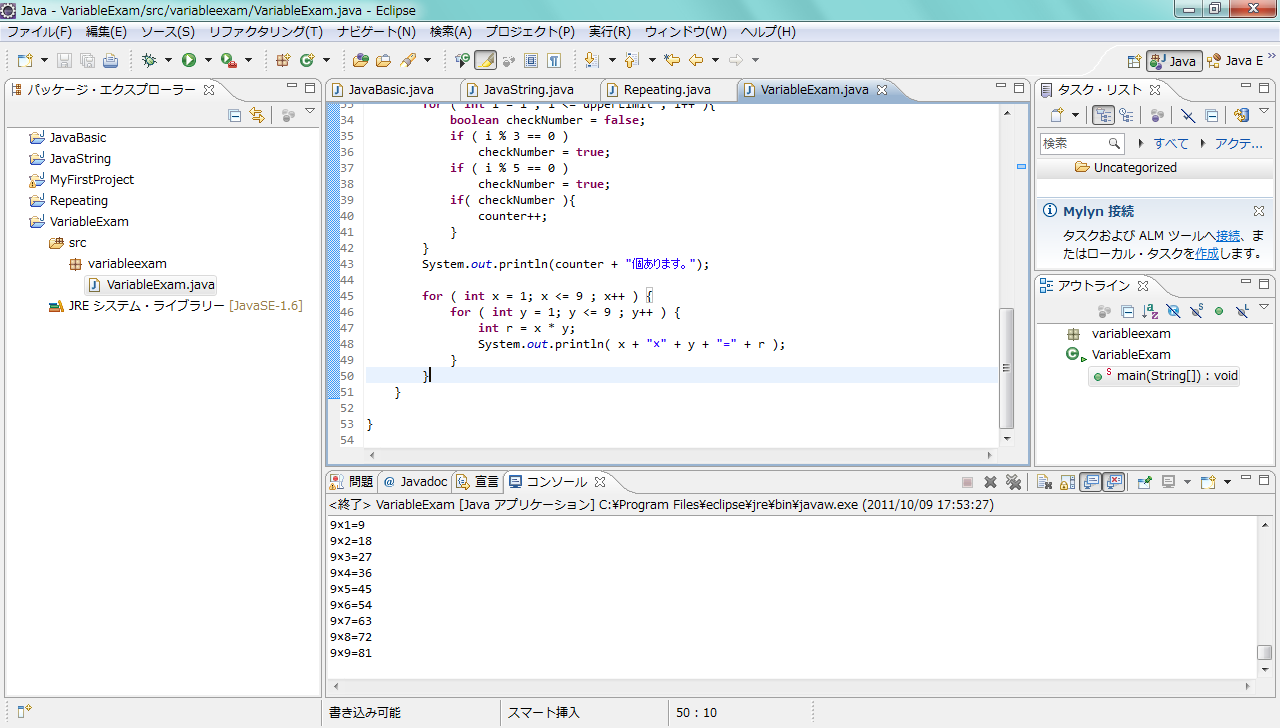Toggle Link with Editor in Package Explorer

click(257, 115)
